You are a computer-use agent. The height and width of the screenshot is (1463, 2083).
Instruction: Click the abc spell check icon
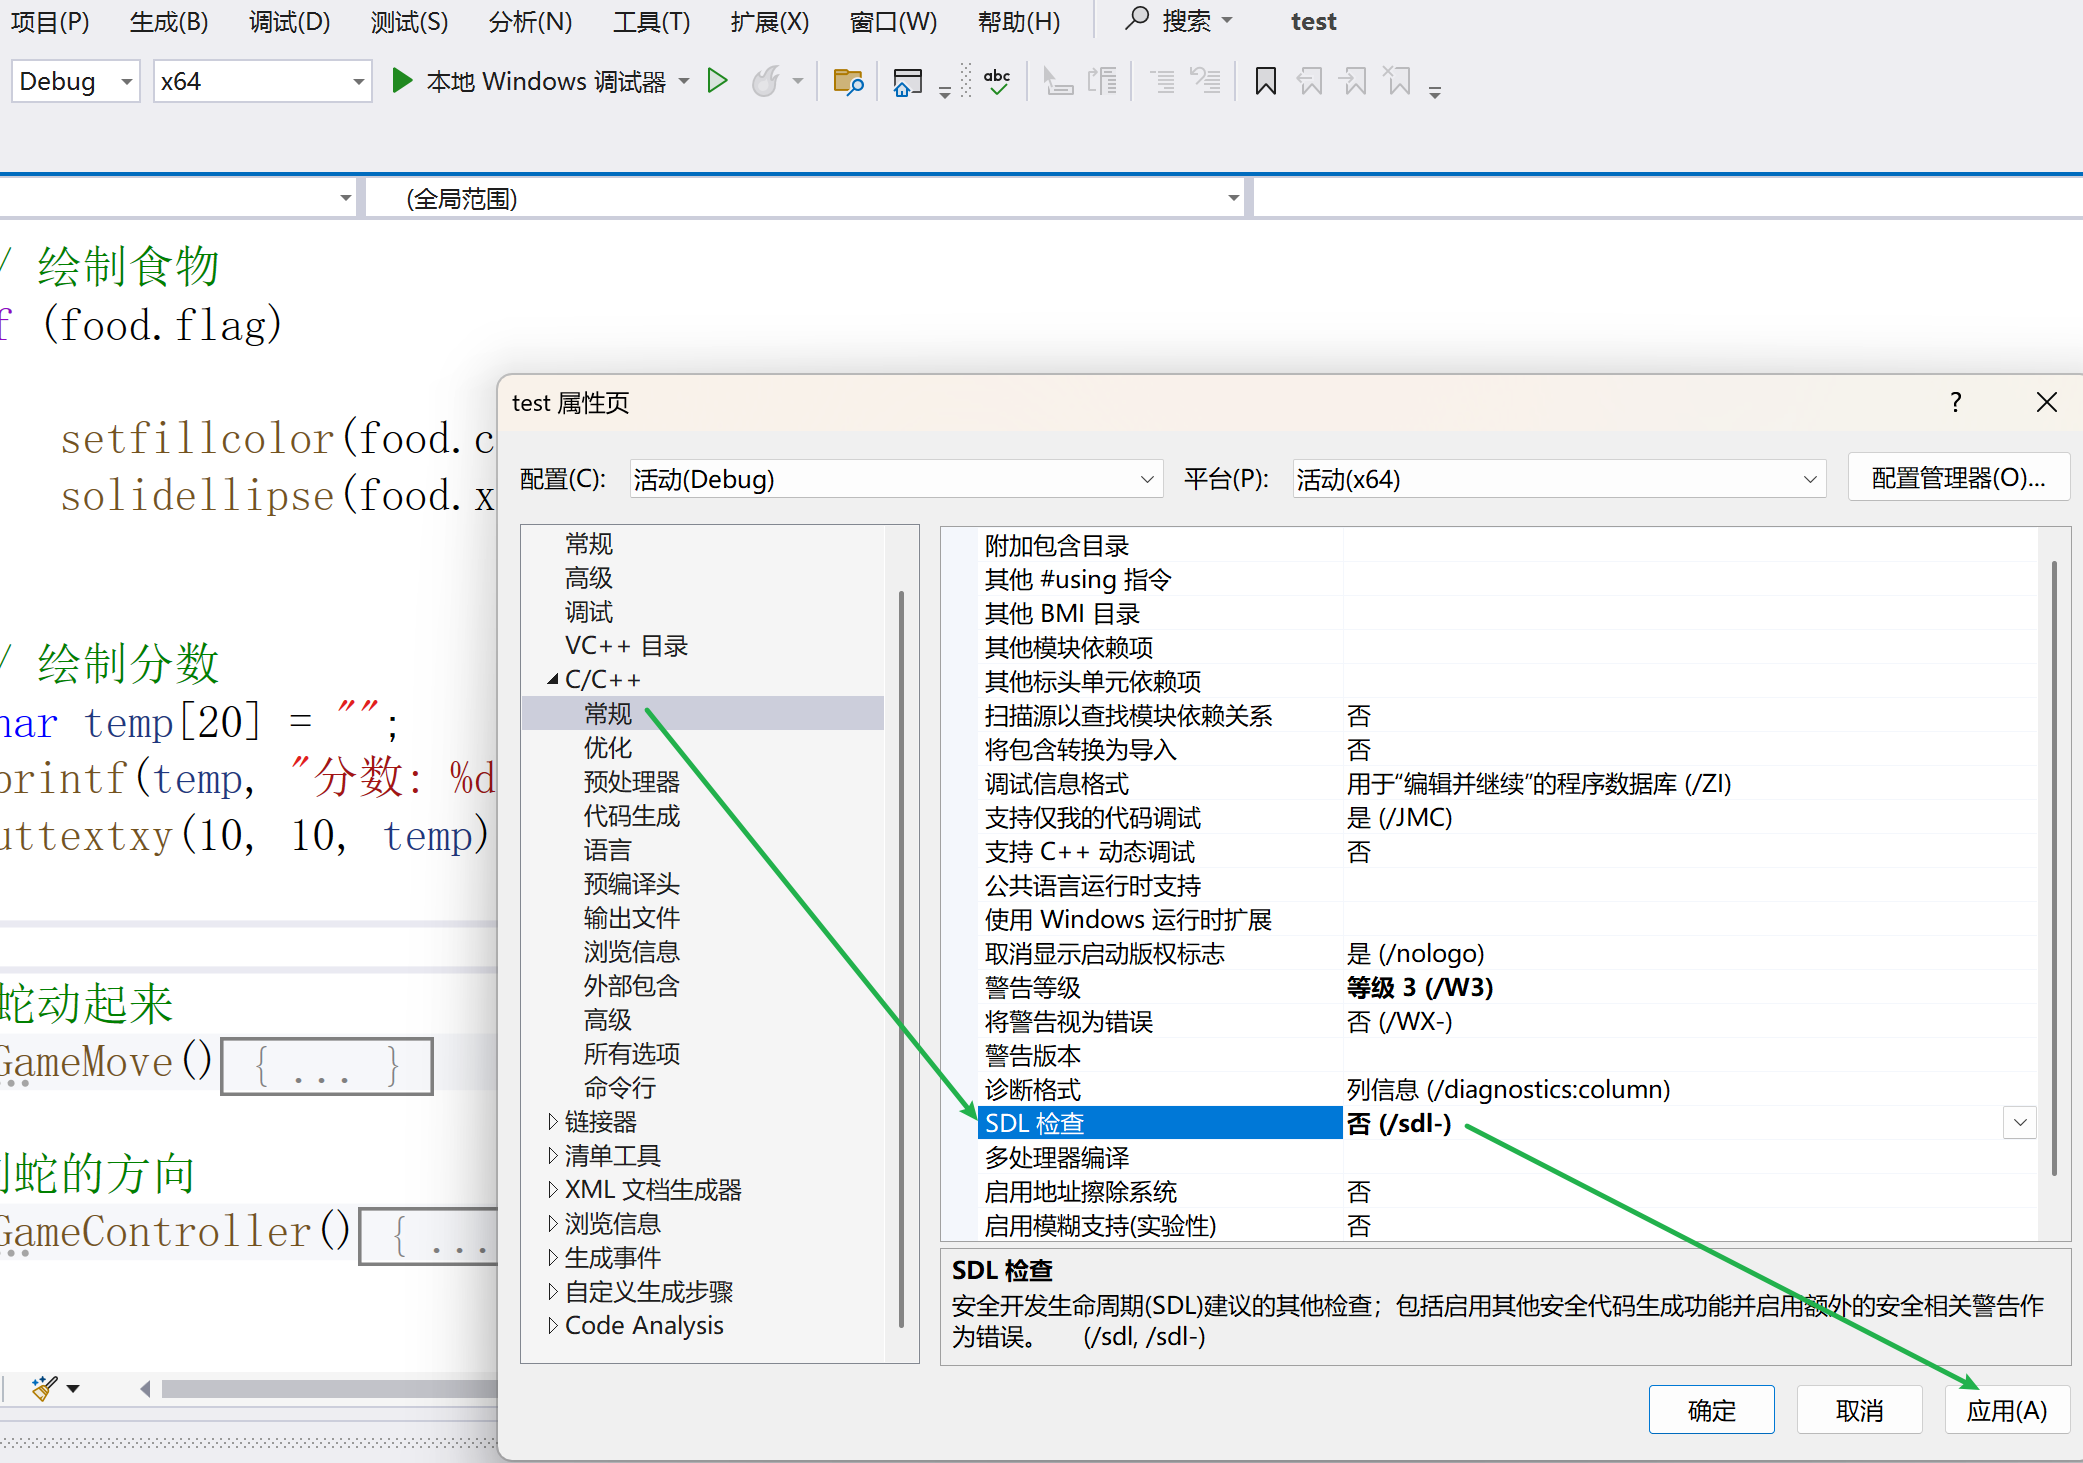click(x=997, y=81)
